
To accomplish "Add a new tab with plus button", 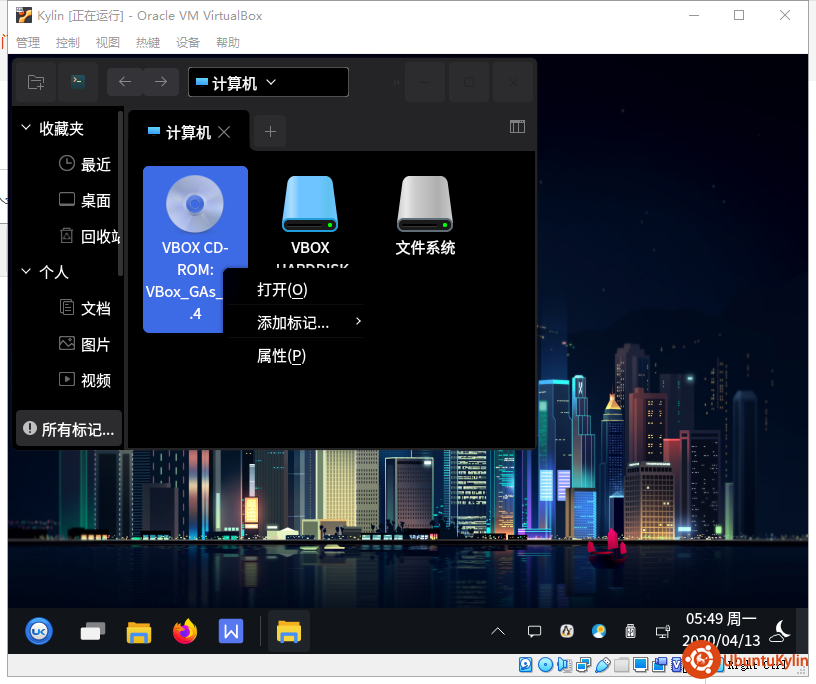I will pos(270,130).
